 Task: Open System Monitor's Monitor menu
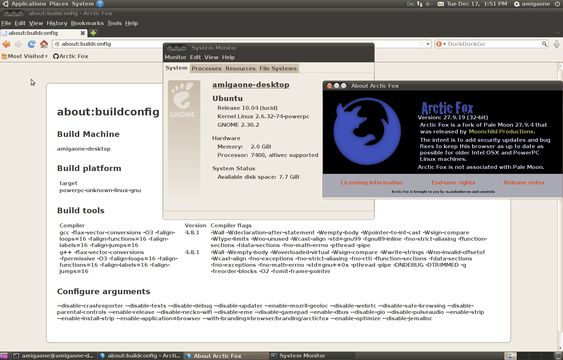(x=175, y=57)
